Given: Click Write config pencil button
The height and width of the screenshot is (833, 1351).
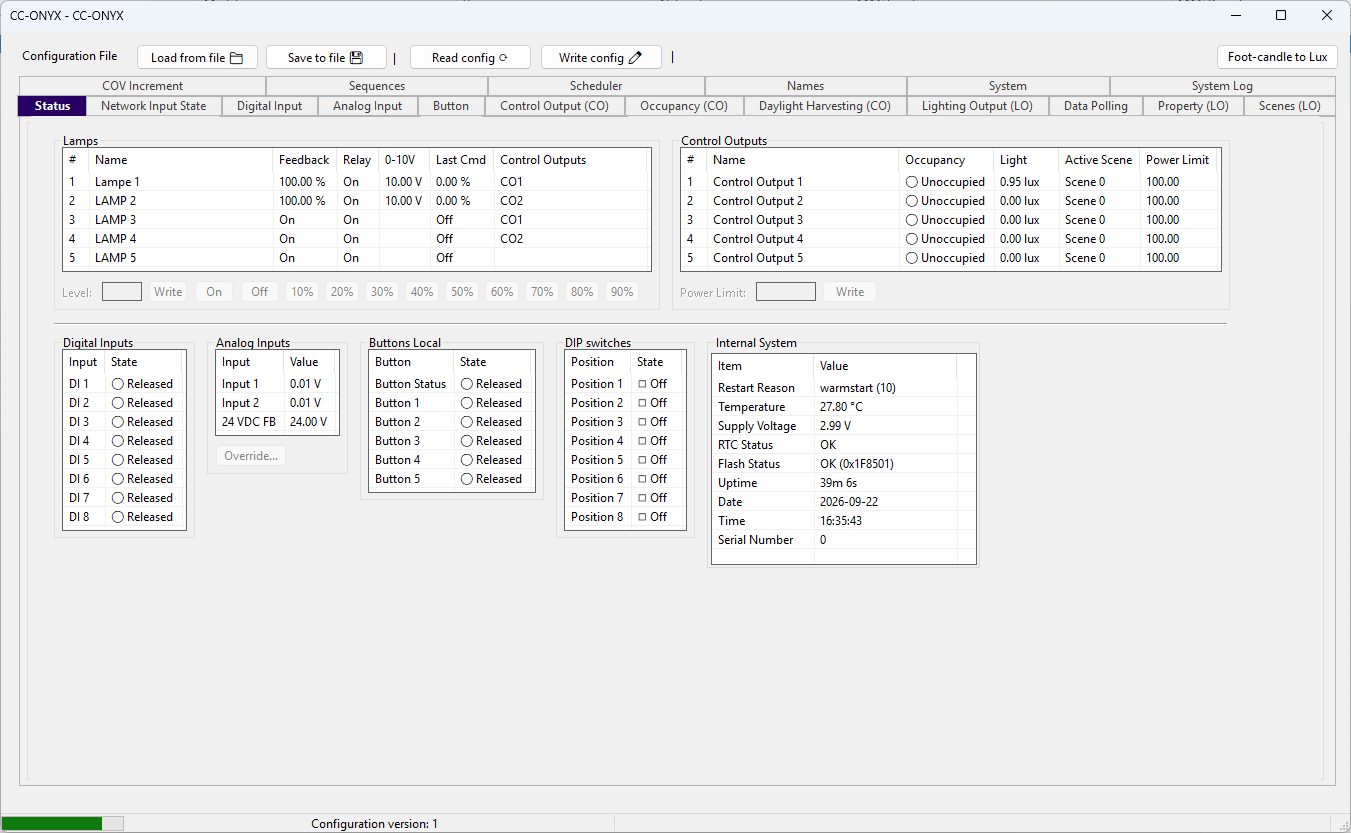Looking at the screenshot, I should tap(601, 58).
